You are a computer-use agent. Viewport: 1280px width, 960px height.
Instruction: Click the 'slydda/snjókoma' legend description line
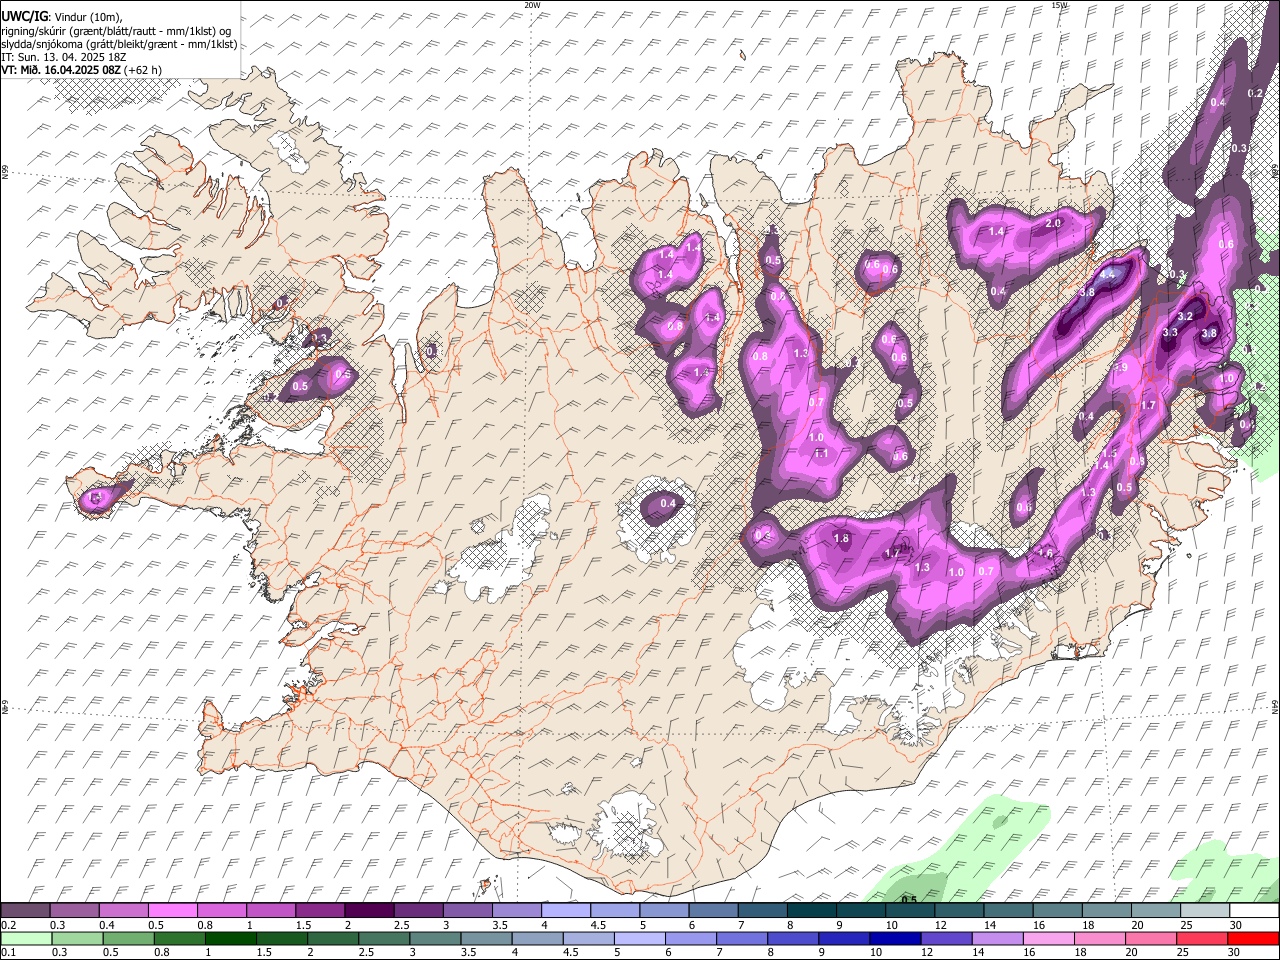tap(119, 44)
